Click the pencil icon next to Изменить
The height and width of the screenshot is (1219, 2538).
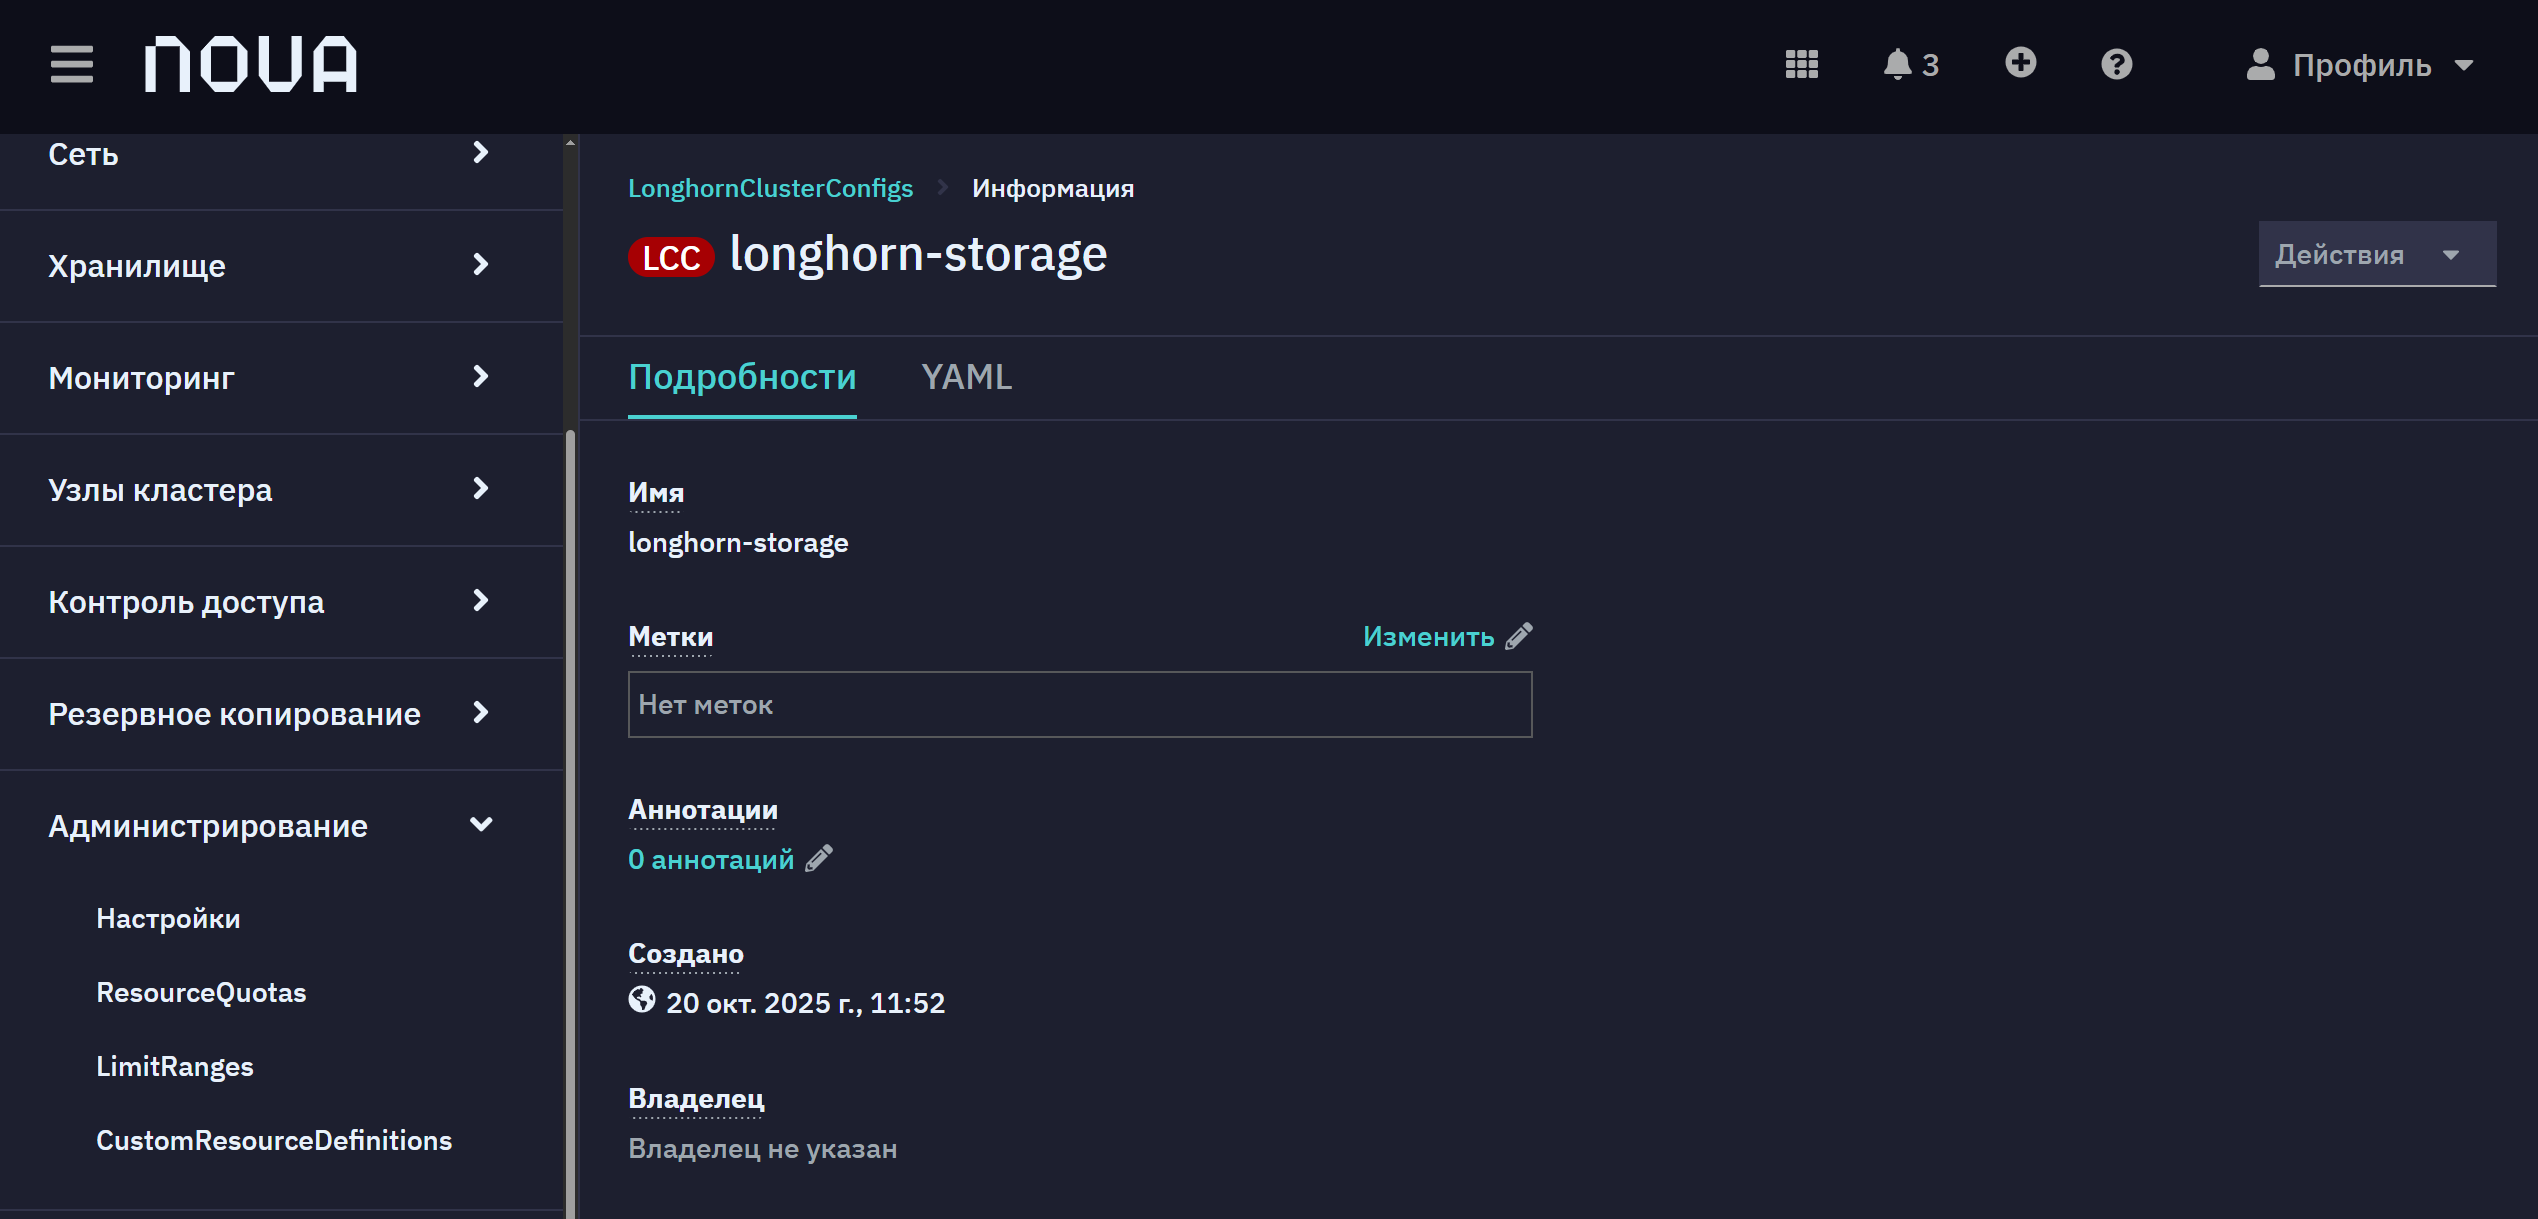[x=1519, y=636]
